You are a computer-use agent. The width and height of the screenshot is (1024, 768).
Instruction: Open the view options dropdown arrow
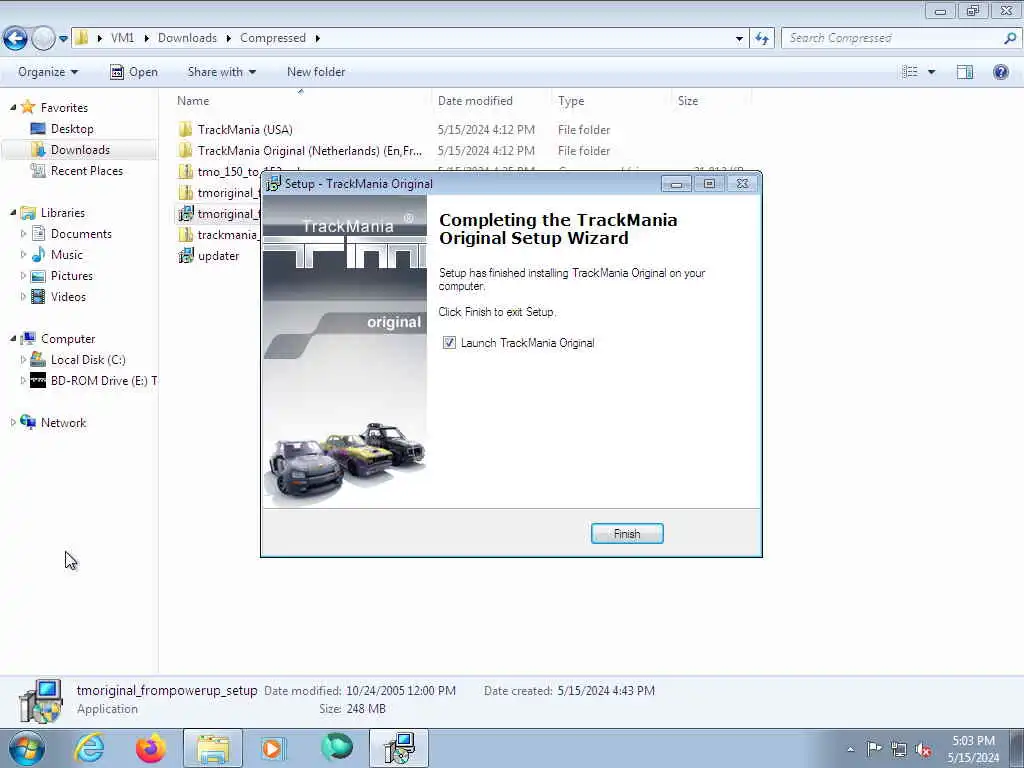pos(931,72)
